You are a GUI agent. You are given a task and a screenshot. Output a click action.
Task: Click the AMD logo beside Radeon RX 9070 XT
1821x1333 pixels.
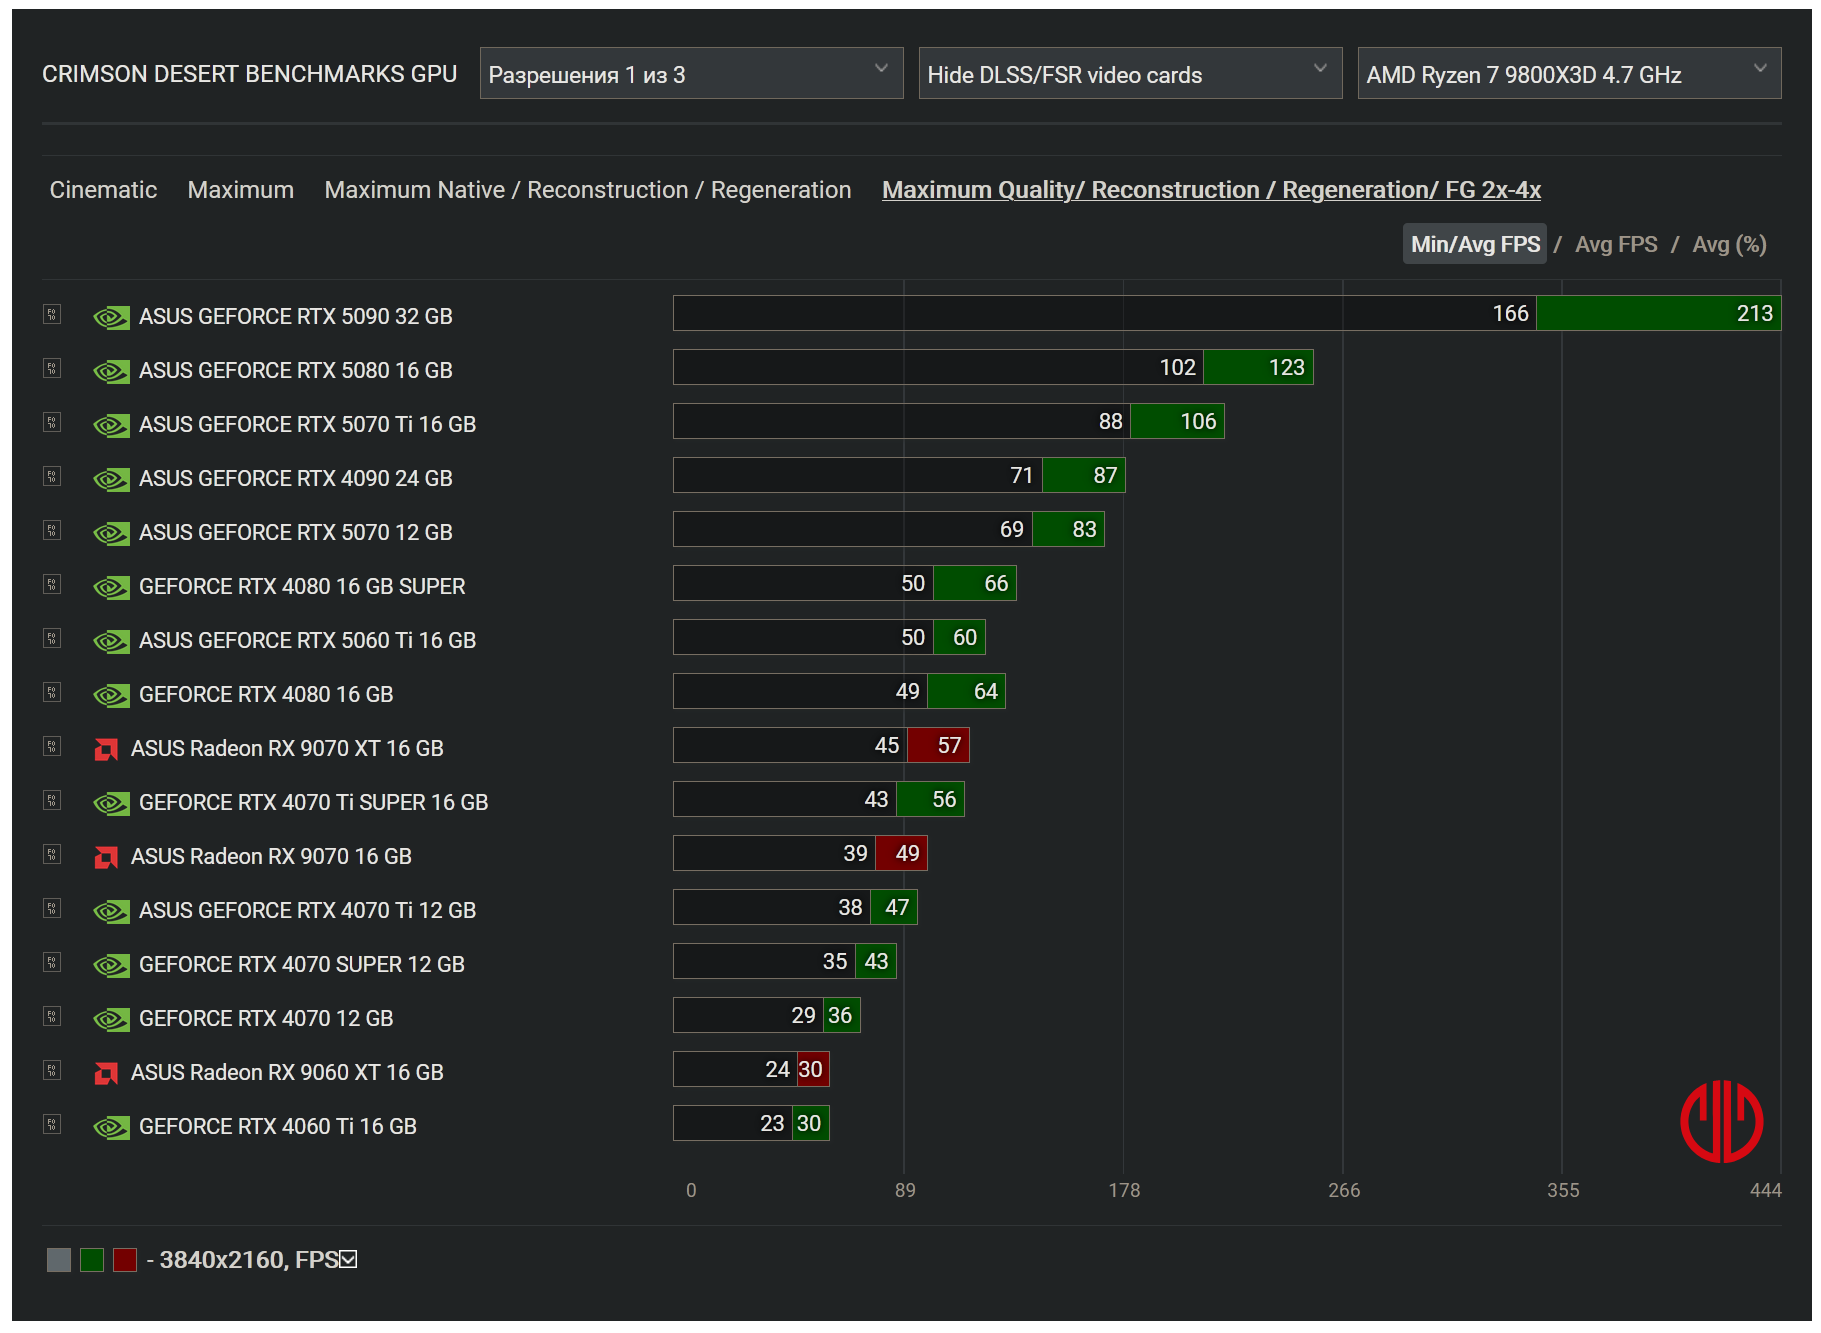pyautogui.click(x=106, y=749)
